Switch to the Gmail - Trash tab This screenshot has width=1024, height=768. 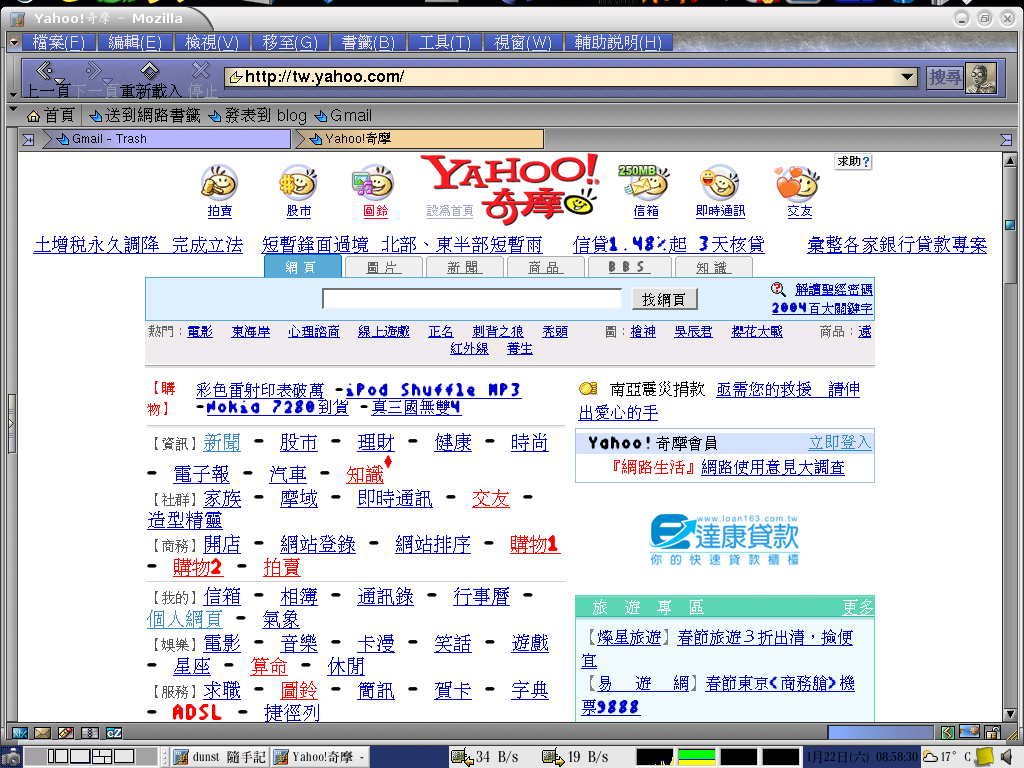pos(109,139)
